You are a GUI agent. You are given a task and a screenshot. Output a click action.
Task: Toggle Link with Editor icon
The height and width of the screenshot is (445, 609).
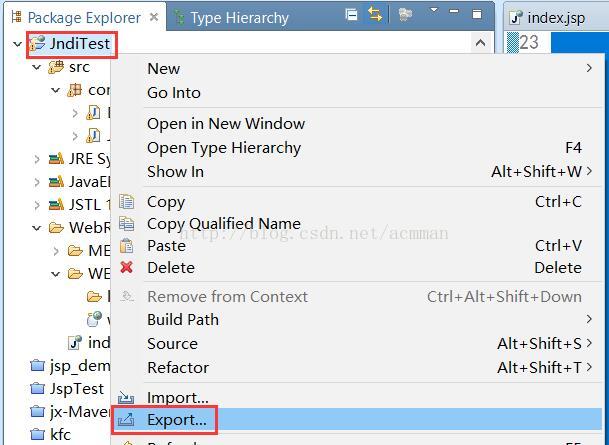coord(375,15)
